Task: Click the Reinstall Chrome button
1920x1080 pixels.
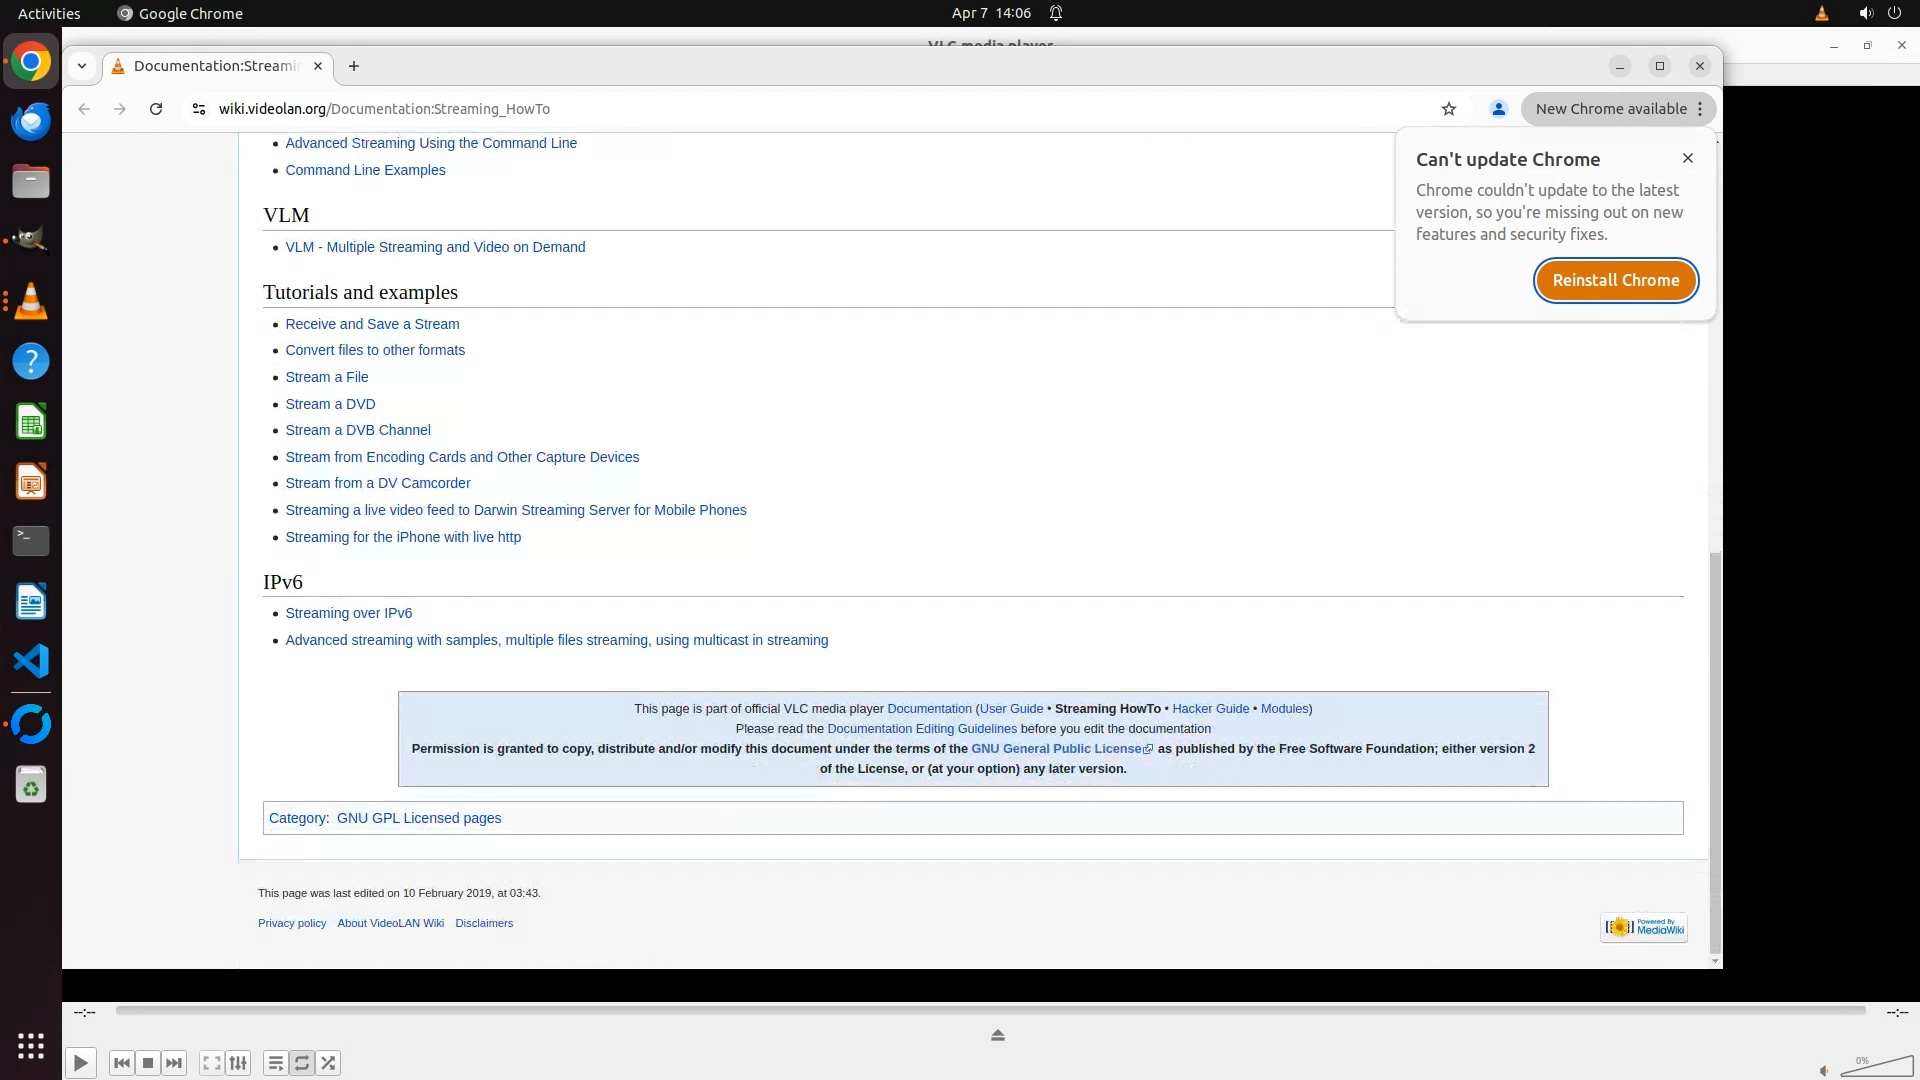Action: click(x=1615, y=280)
